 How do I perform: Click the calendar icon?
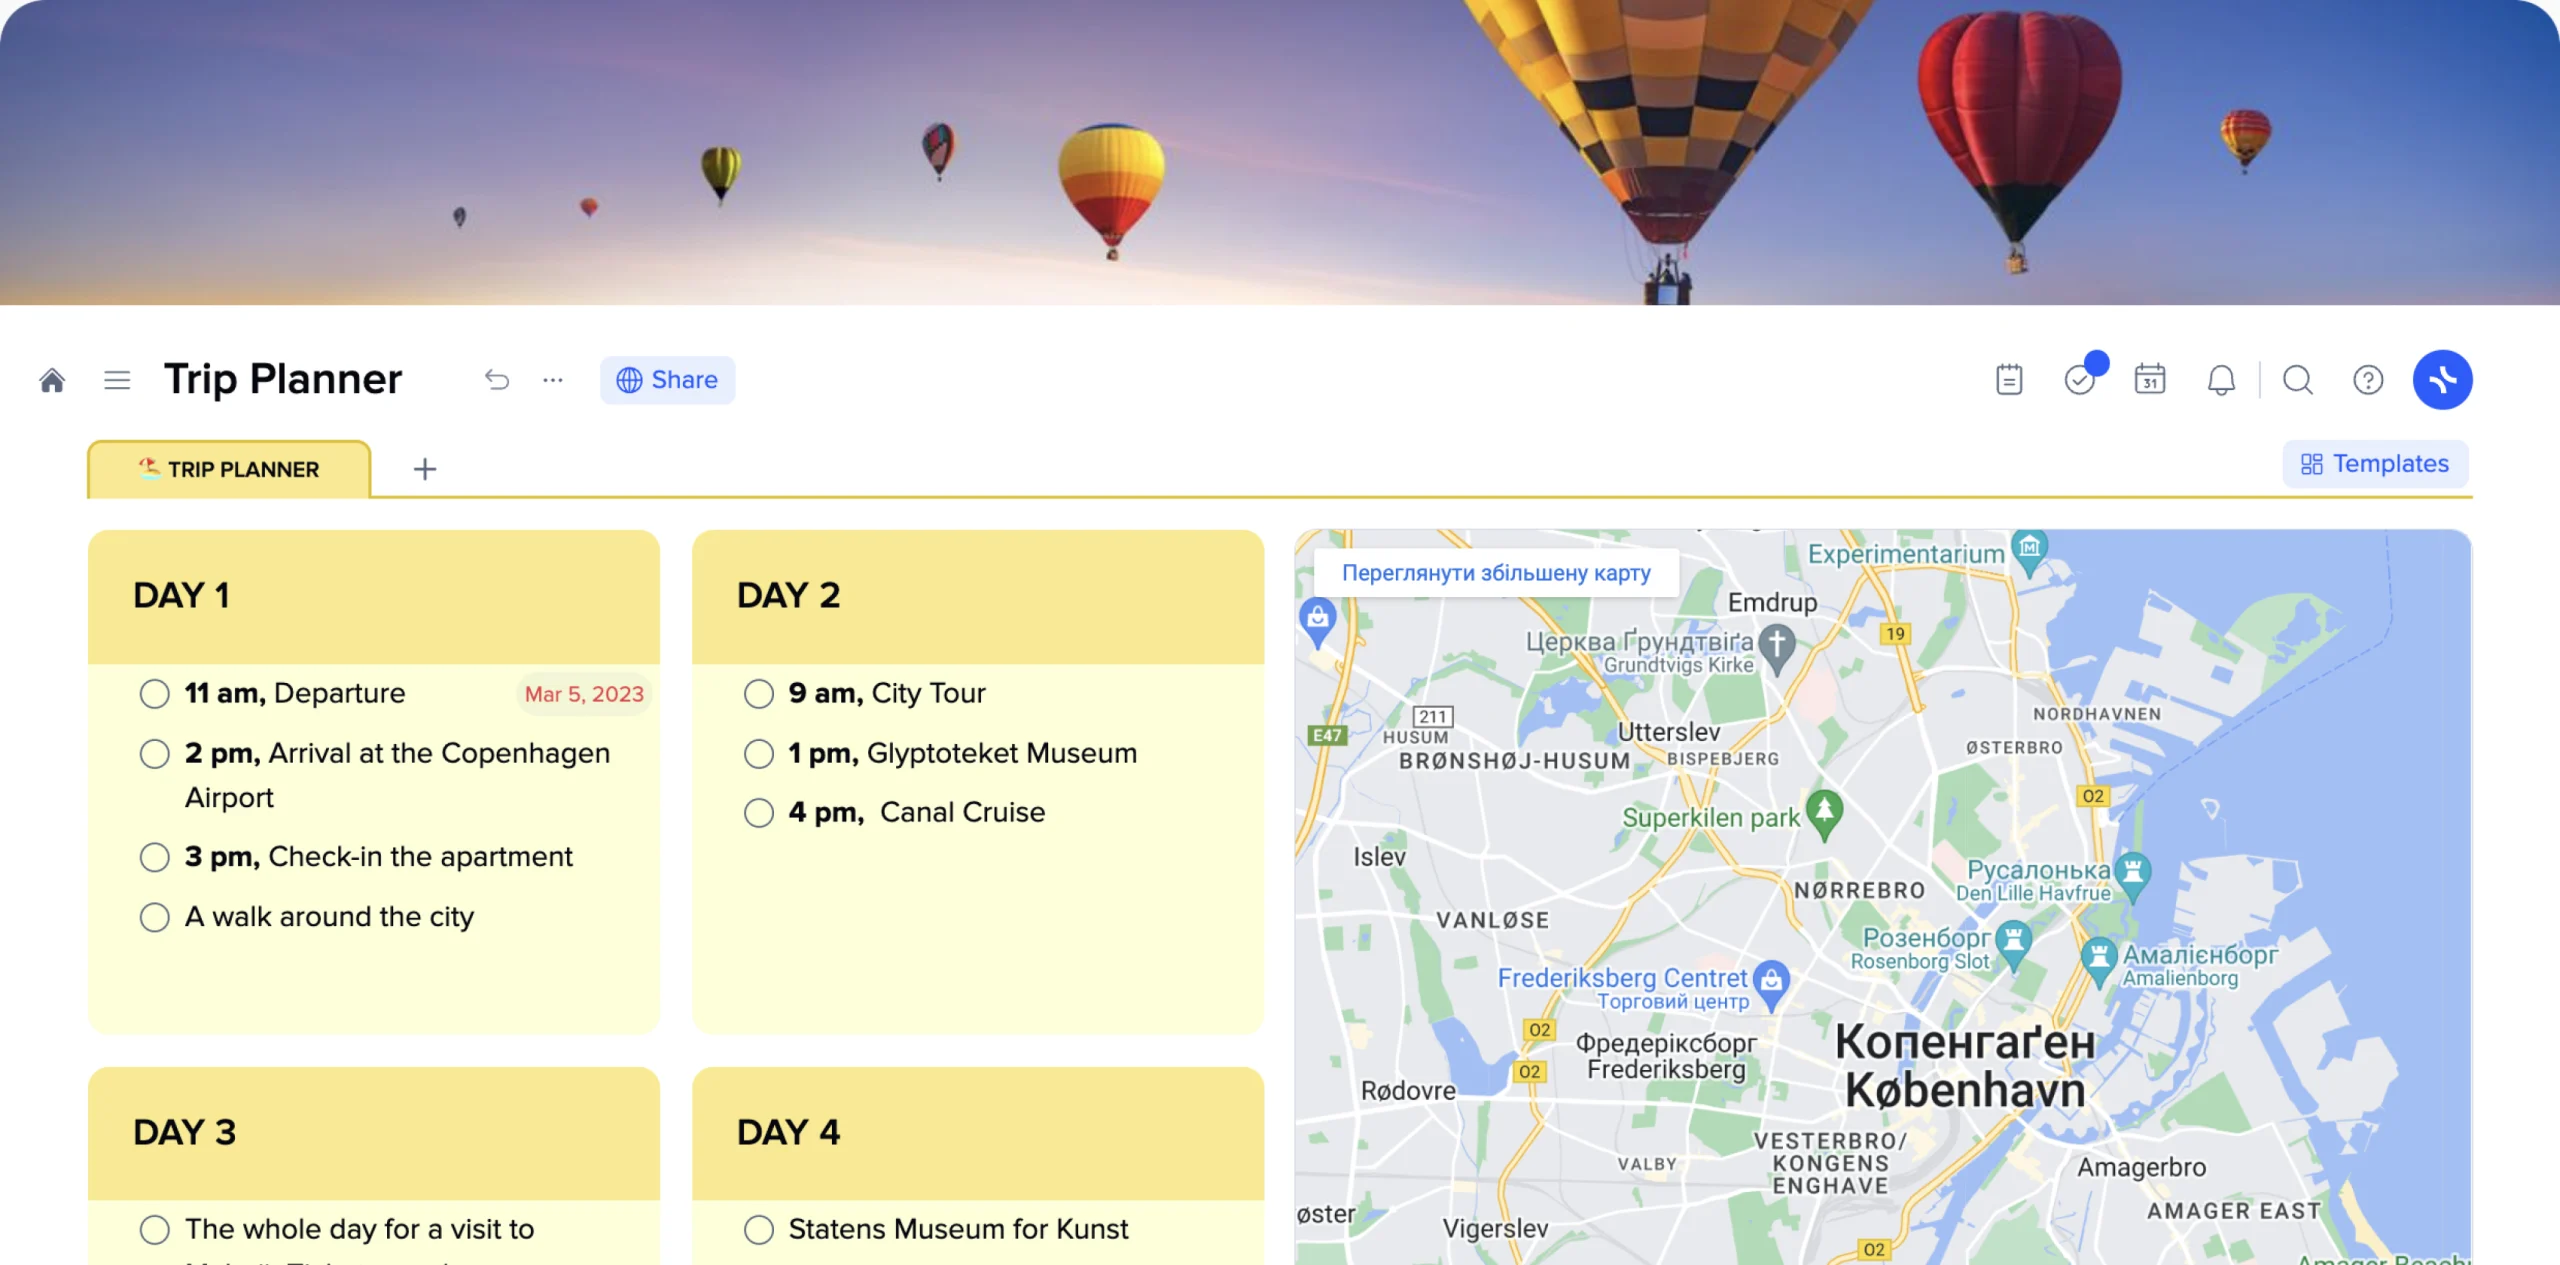point(2149,379)
